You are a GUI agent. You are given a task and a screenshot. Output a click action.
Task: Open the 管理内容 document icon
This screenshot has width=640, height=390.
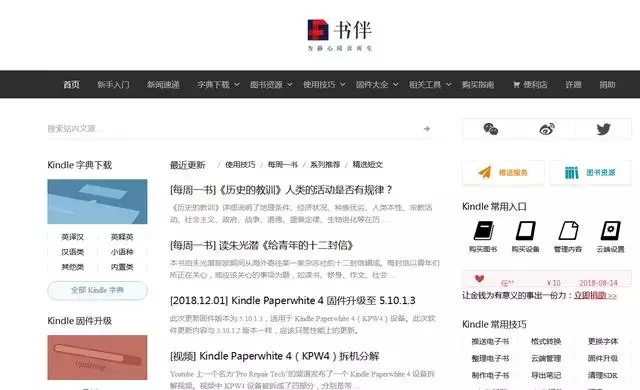pyautogui.click(x=568, y=230)
